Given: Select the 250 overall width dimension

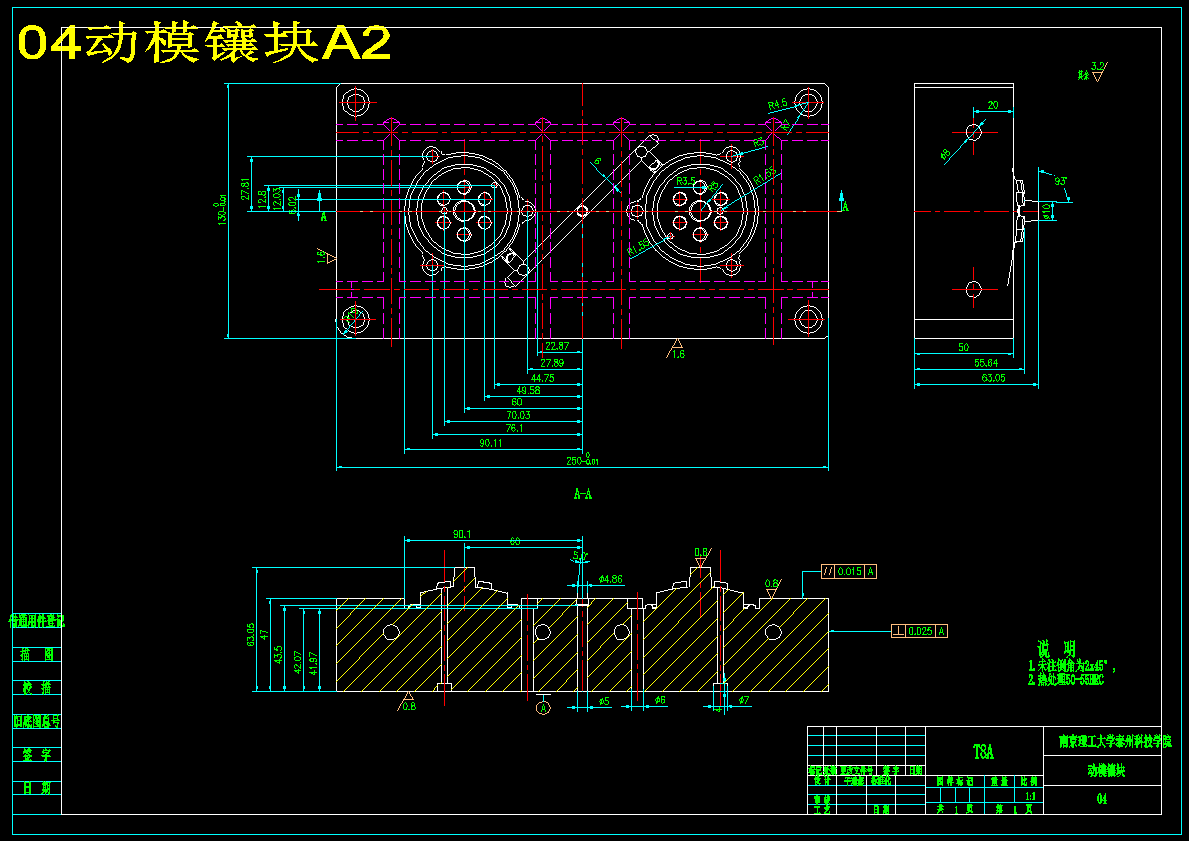Looking at the screenshot, I should pyautogui.click(x=582, y=460).
